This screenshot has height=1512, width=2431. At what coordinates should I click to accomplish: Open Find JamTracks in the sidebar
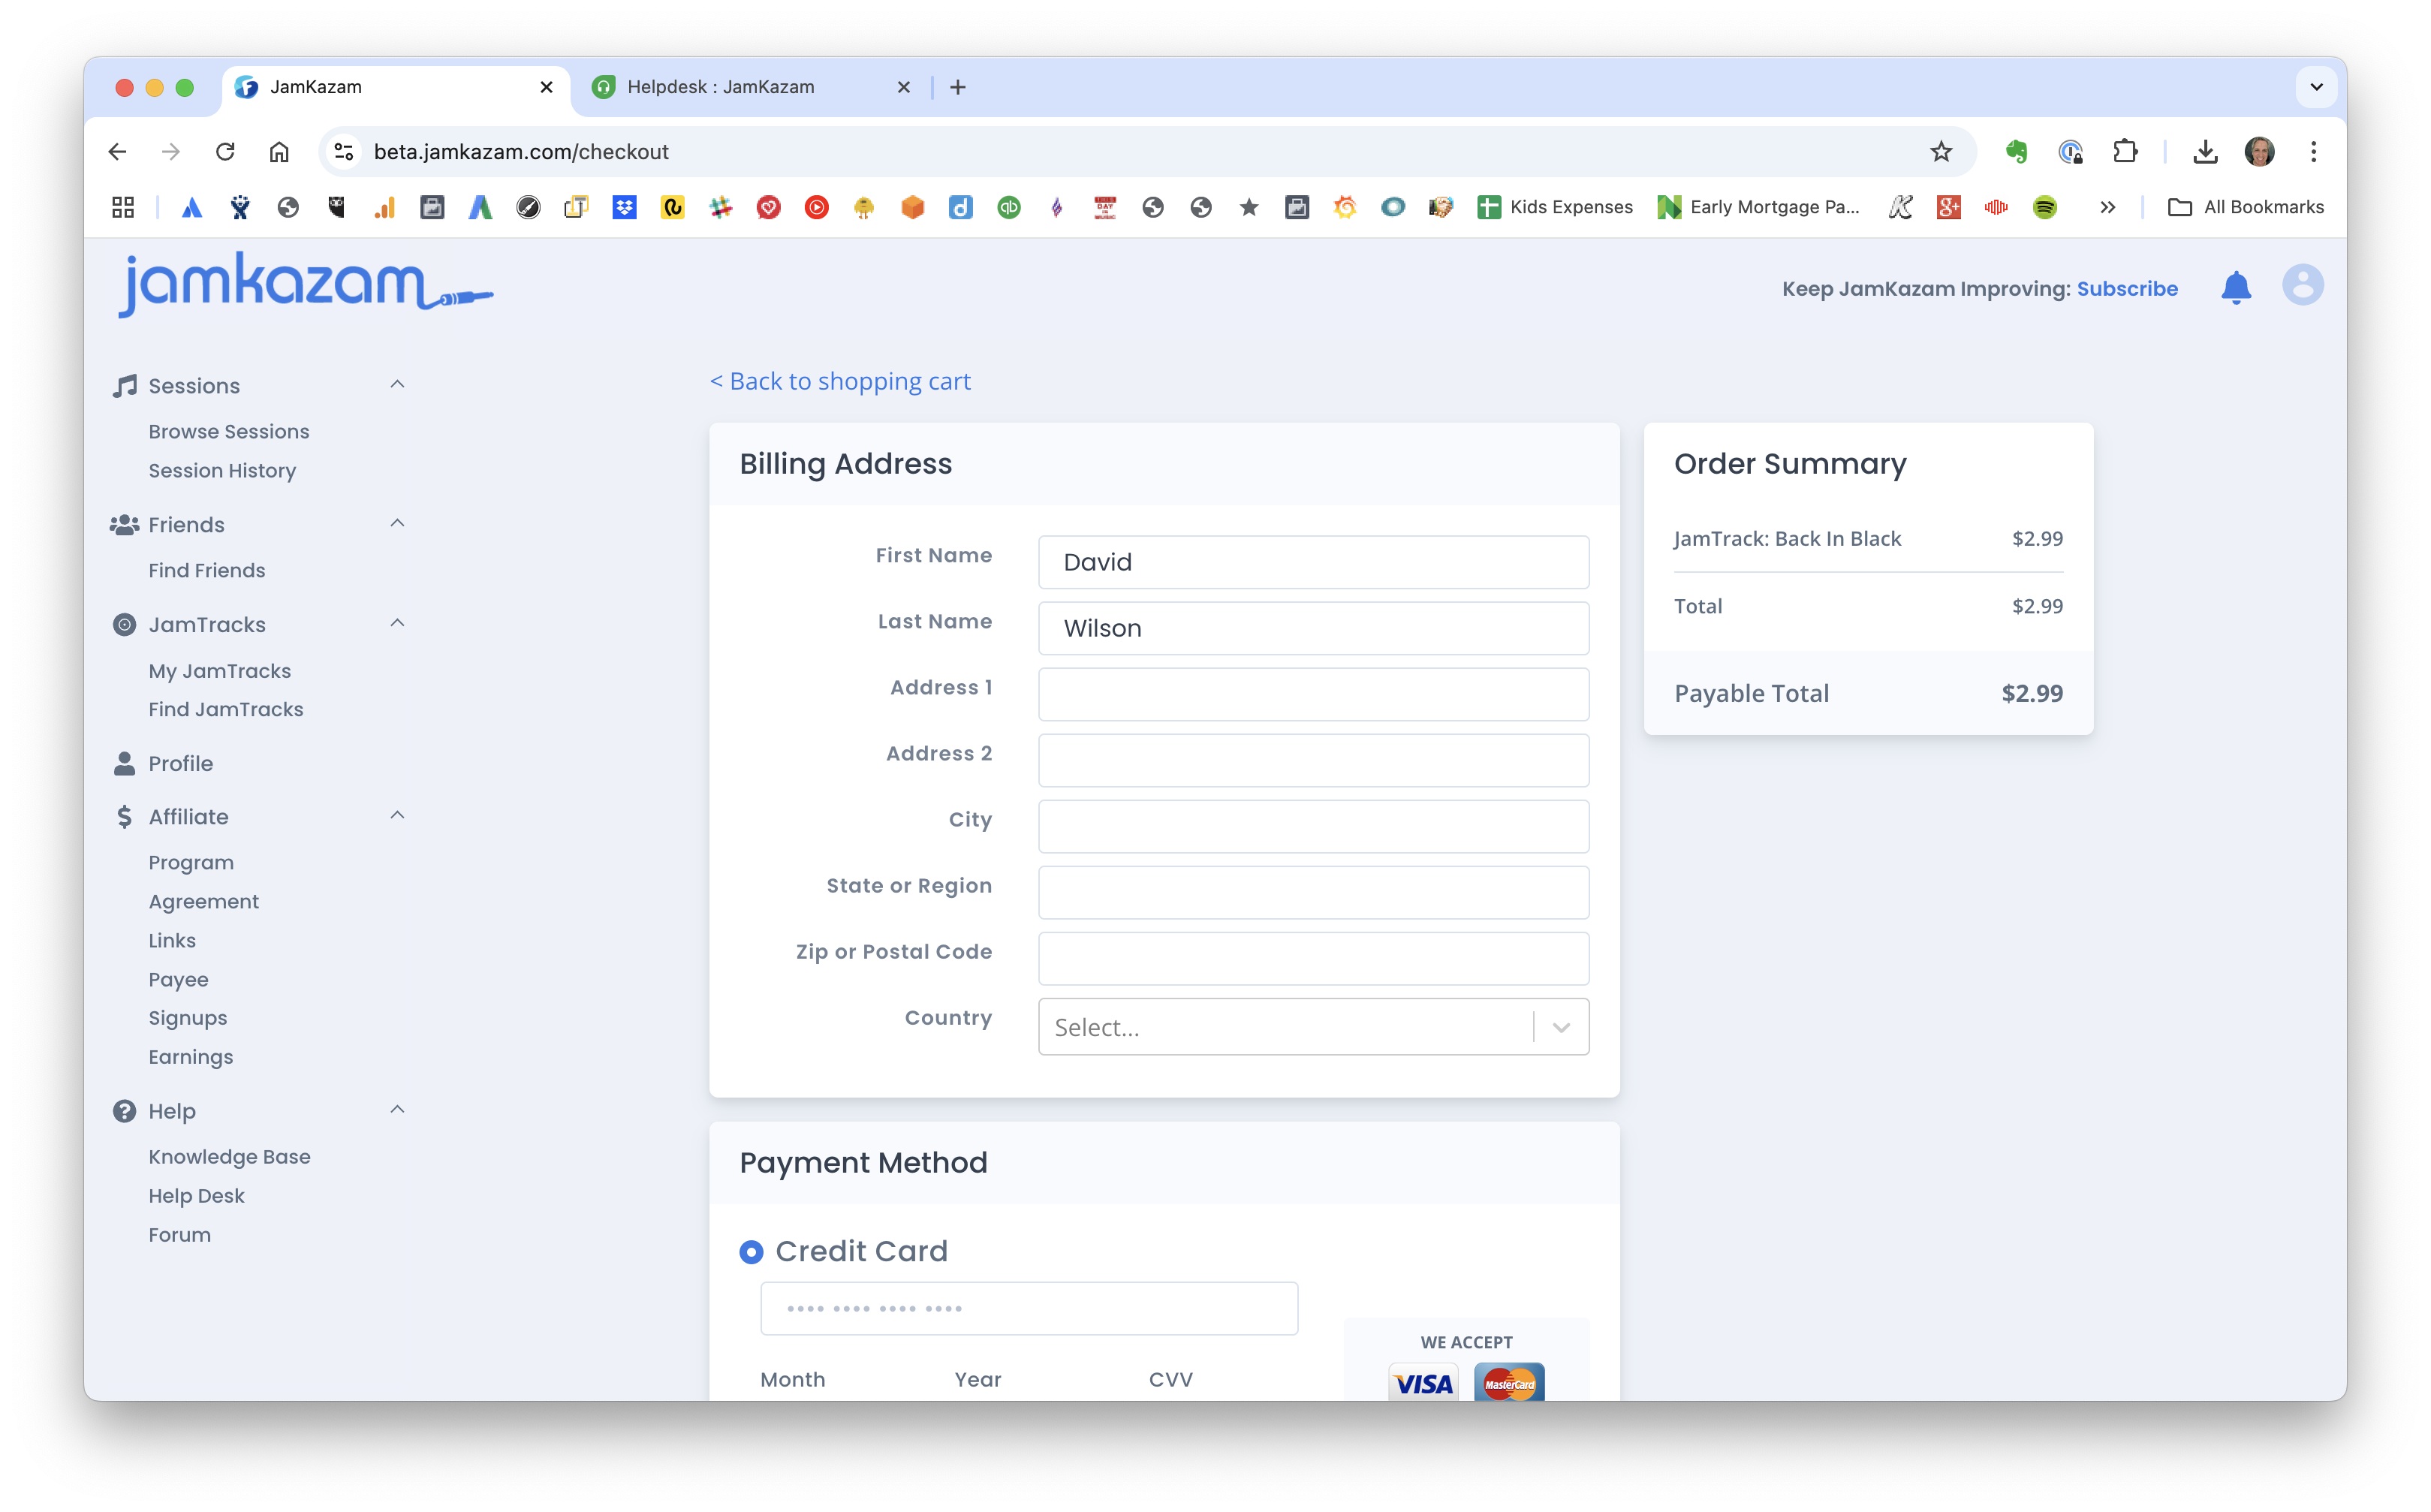click(x=226, y=709)
